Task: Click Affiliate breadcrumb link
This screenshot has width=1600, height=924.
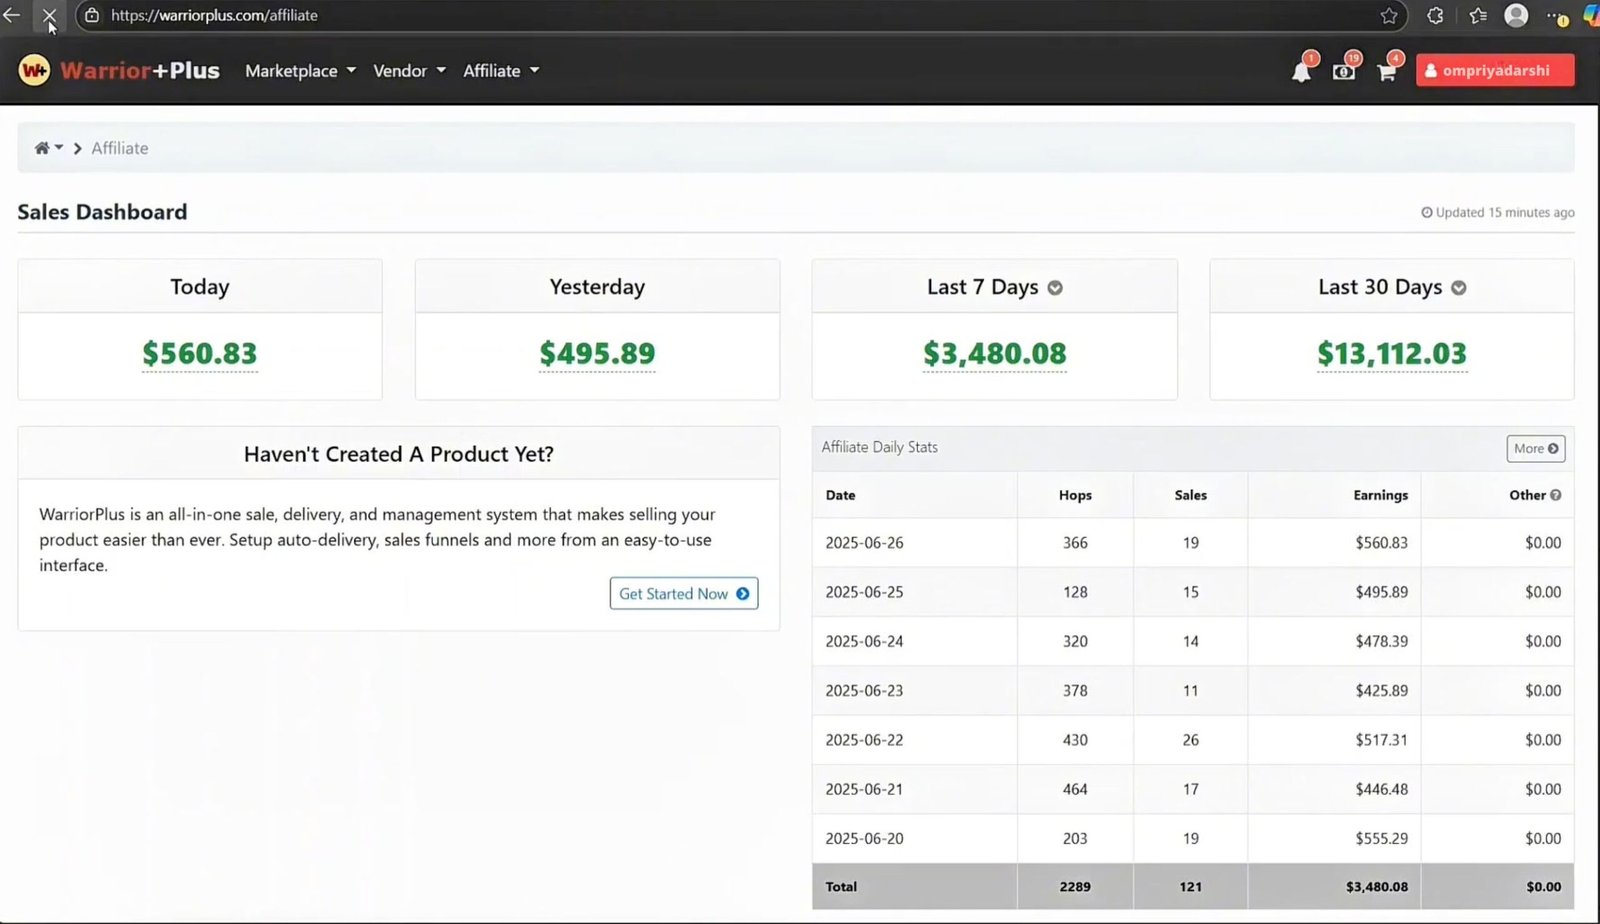Action: (120, 148)
